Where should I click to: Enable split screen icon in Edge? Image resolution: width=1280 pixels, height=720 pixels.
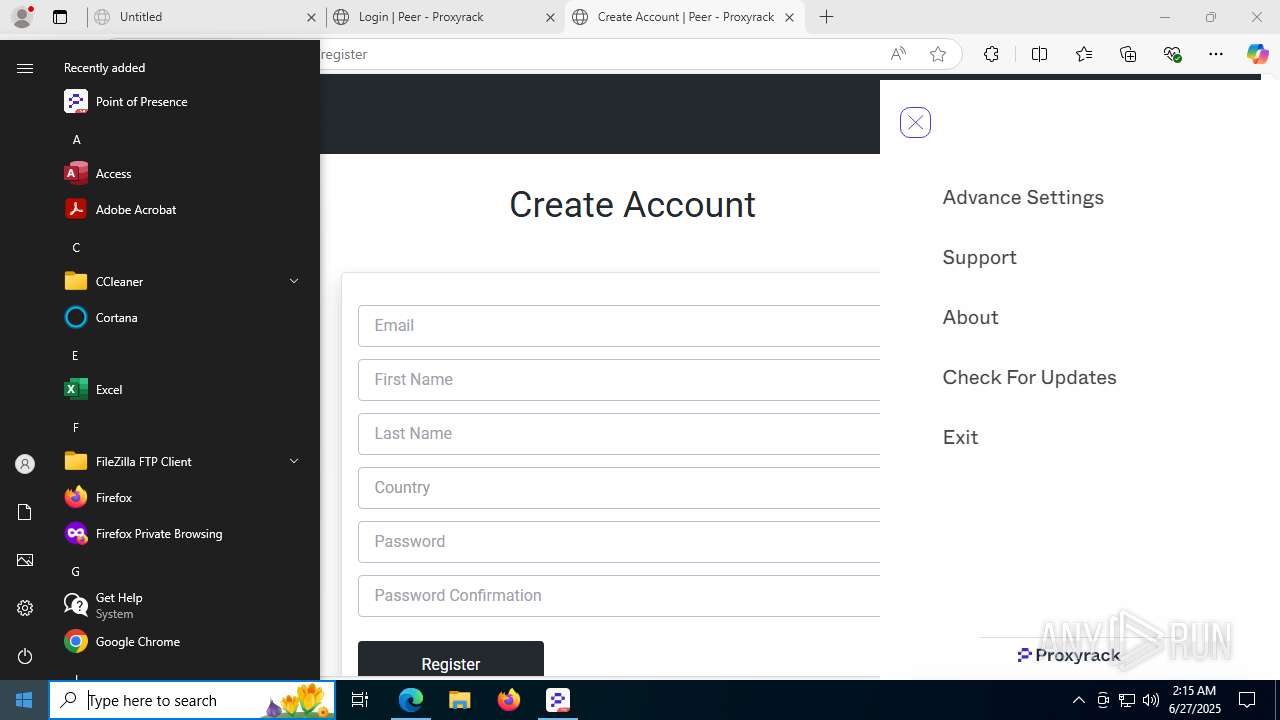1039,54
